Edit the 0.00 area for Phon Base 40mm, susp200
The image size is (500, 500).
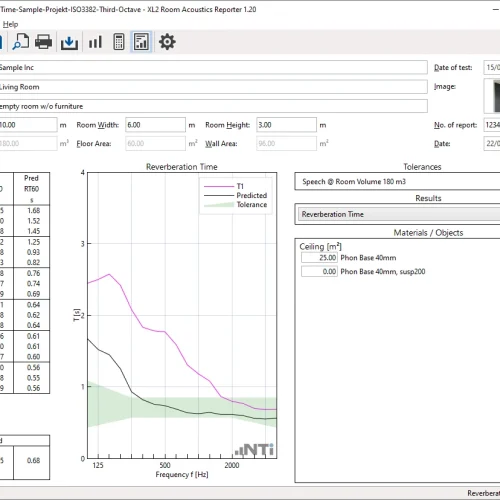point(319,271)
